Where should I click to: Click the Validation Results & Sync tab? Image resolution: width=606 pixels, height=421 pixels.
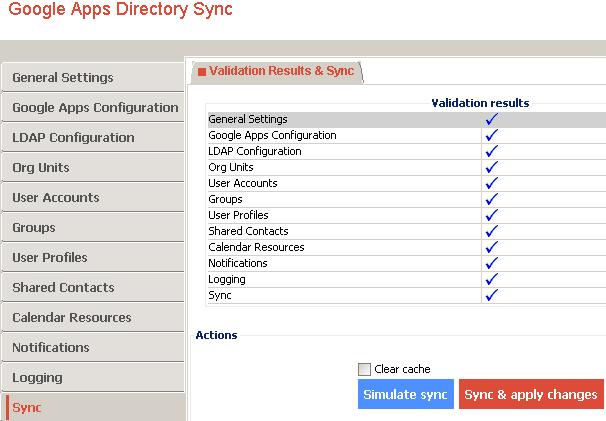[277, 72]
